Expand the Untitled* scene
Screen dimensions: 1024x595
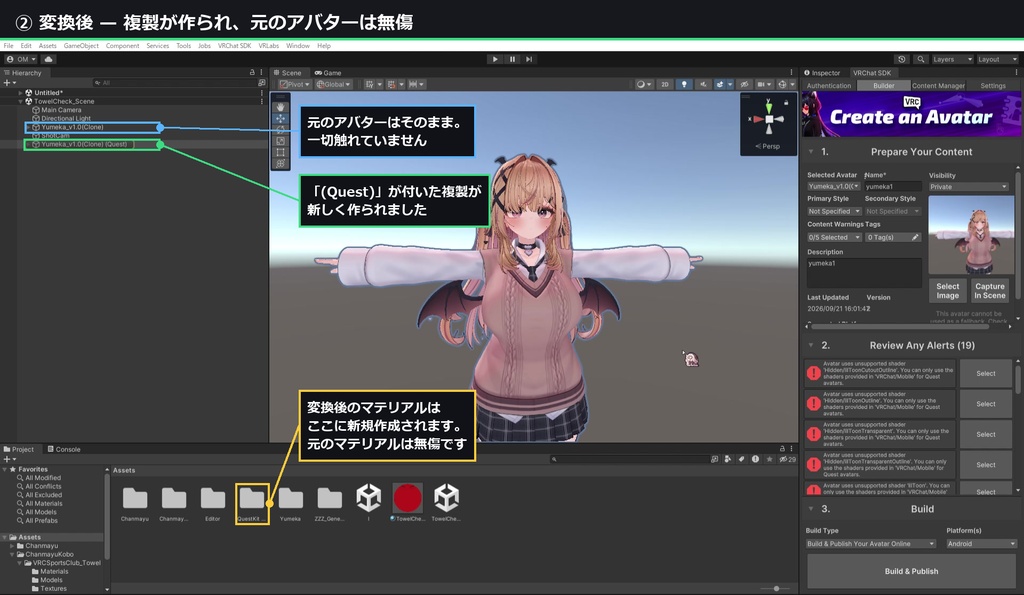[20, 93]
